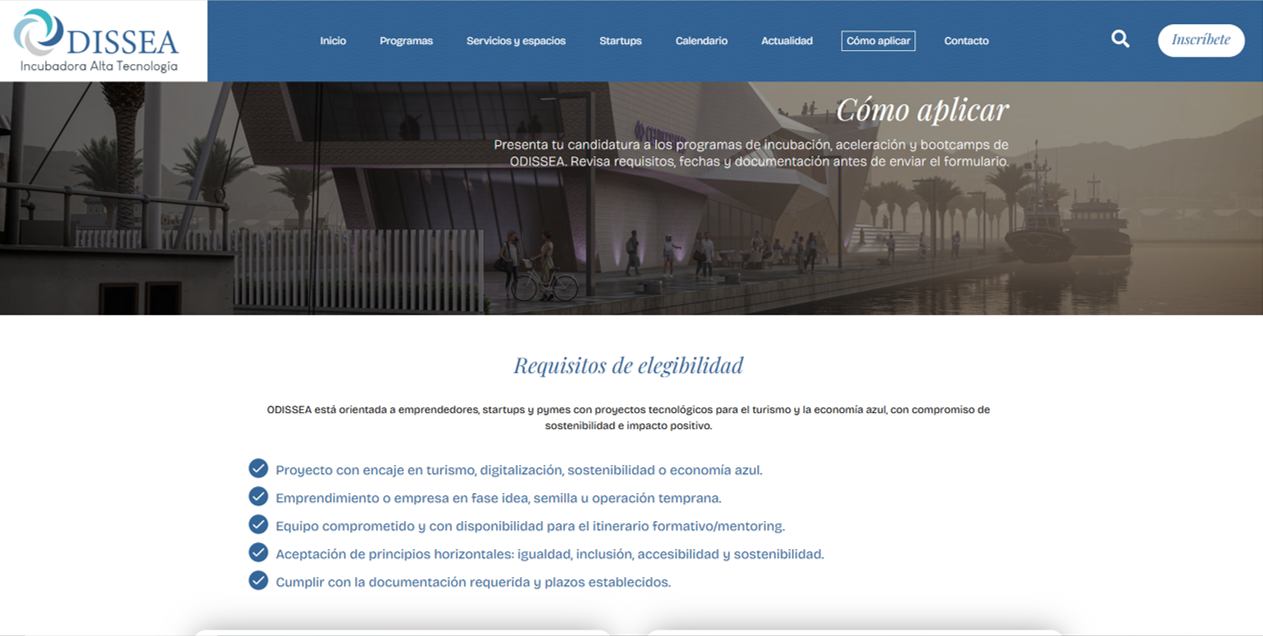This screenshot has width=1263, height=636.
Task: Open the search magnifier icon
Action: tap(1120, 40)
